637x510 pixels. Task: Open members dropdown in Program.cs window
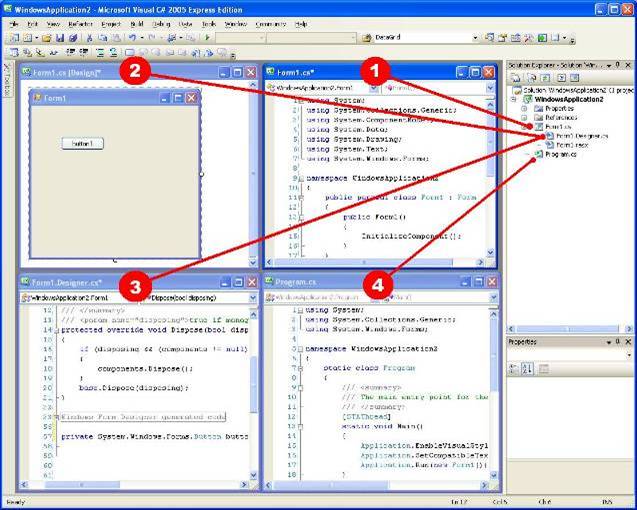pos(493,297)
